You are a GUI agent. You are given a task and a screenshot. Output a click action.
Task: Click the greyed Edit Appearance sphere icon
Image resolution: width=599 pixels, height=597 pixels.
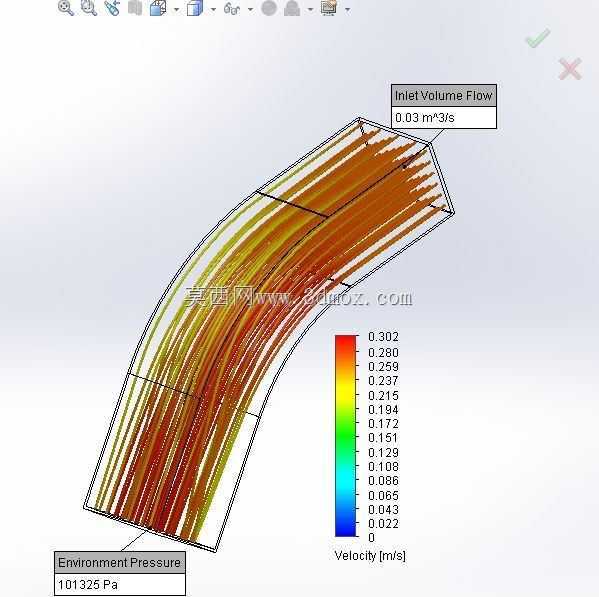pos(269,8)
